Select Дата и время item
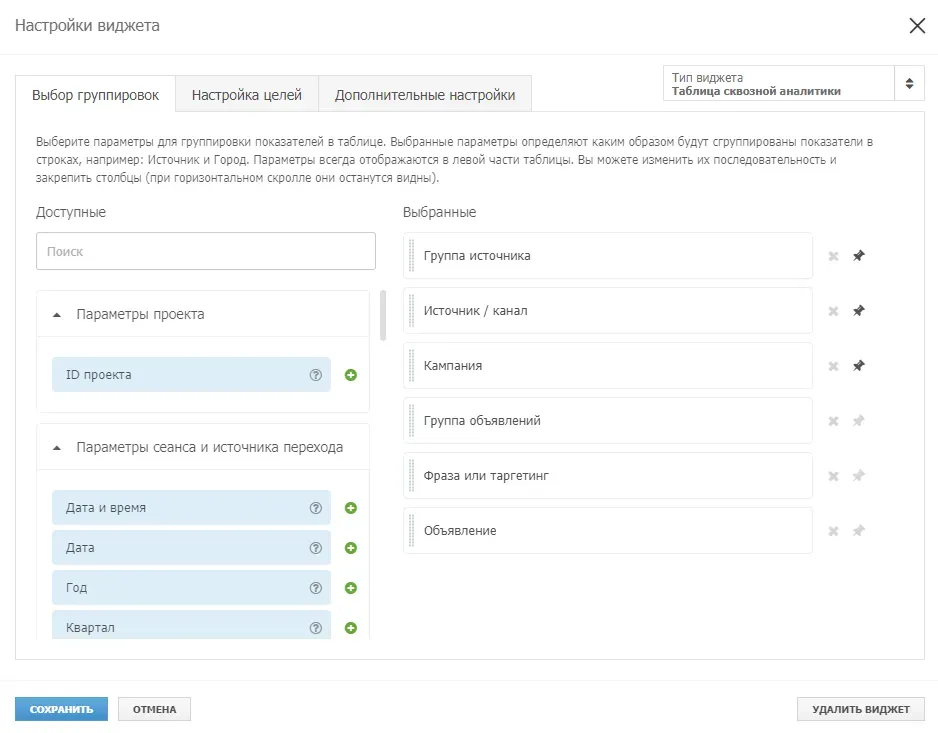The image size is (938, 733). pos(191,507)
